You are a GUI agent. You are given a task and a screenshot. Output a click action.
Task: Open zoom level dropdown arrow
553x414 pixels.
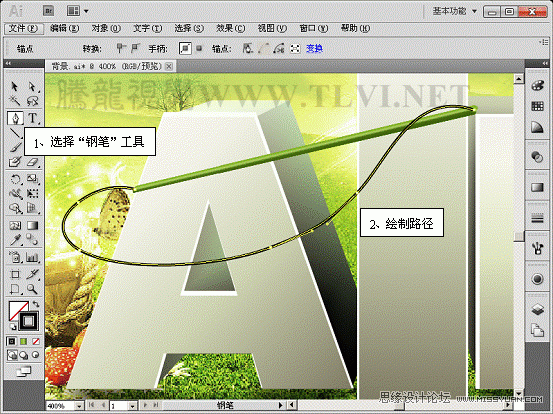pos(79,406)
